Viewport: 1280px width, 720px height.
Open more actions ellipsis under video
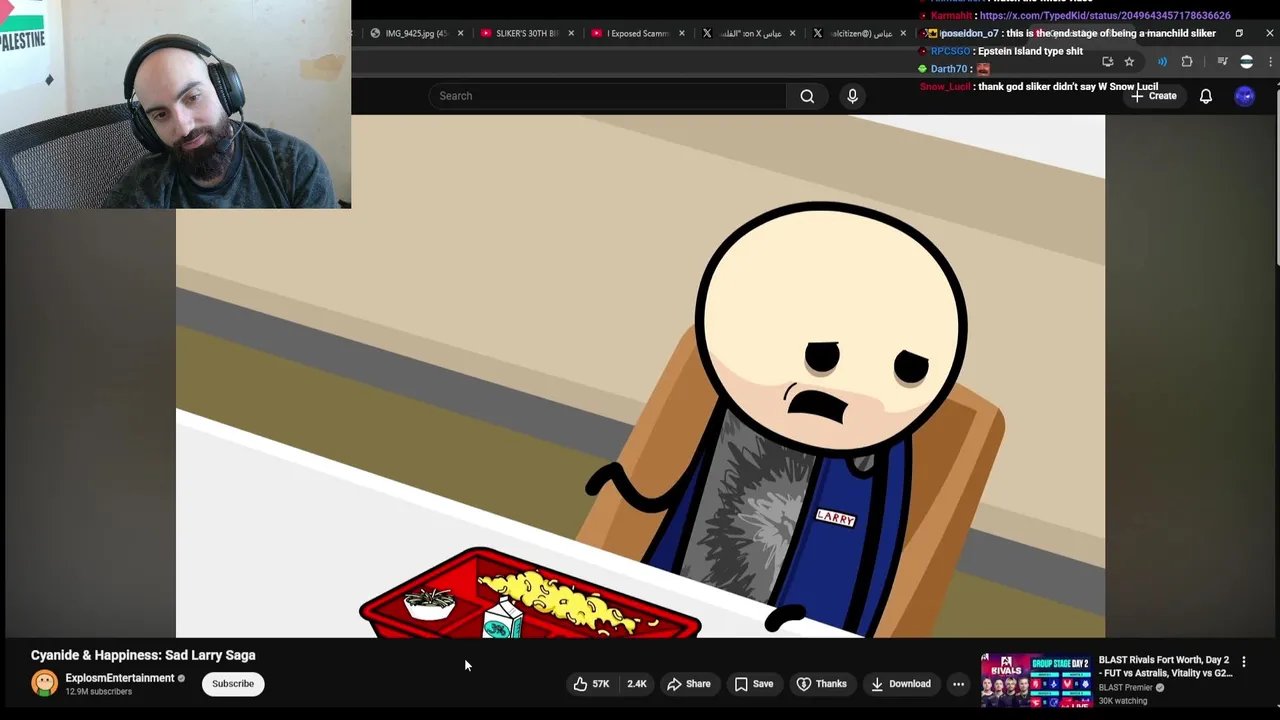point(958,684)
